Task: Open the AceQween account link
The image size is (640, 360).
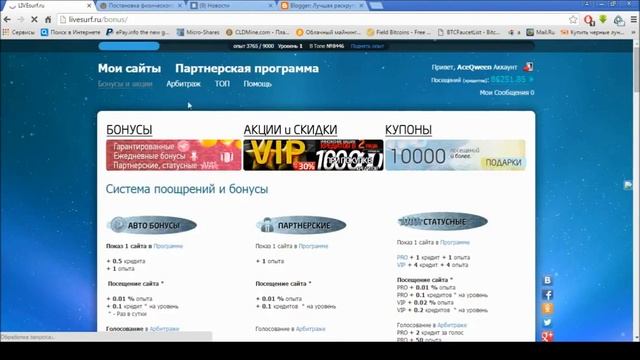Action: 474,67
